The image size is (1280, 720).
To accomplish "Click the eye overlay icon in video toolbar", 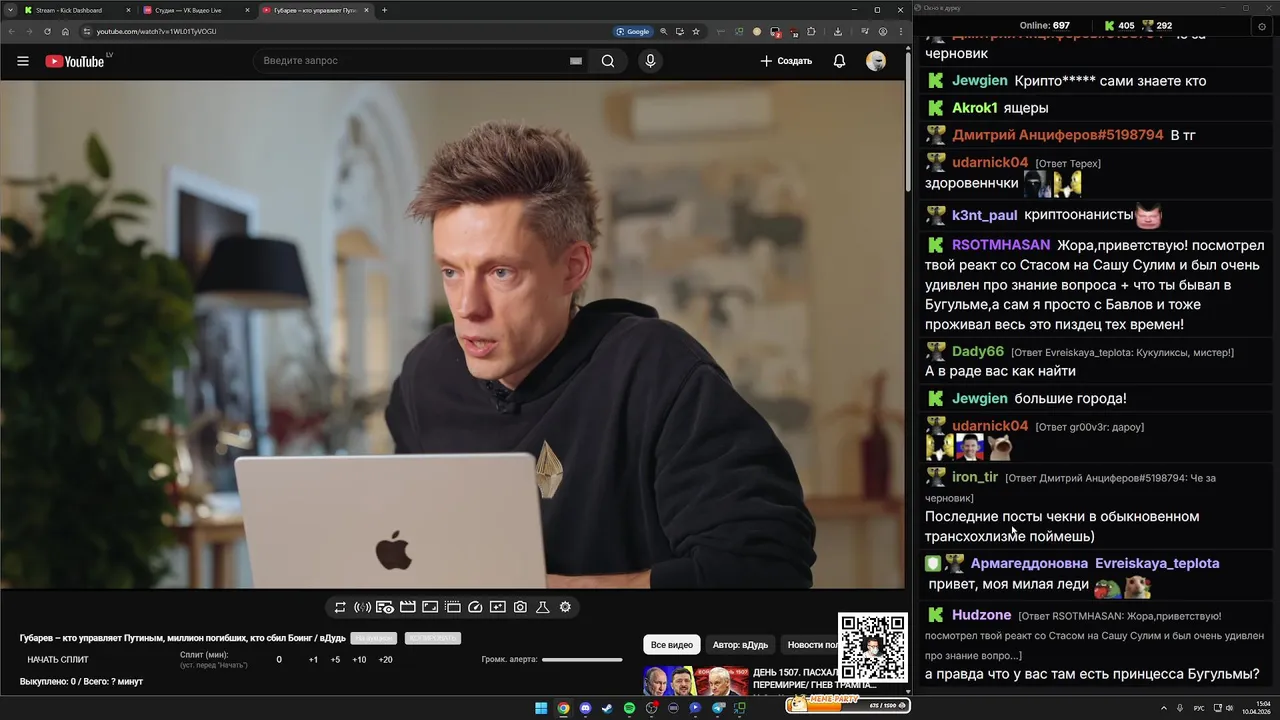I will 385,607.
